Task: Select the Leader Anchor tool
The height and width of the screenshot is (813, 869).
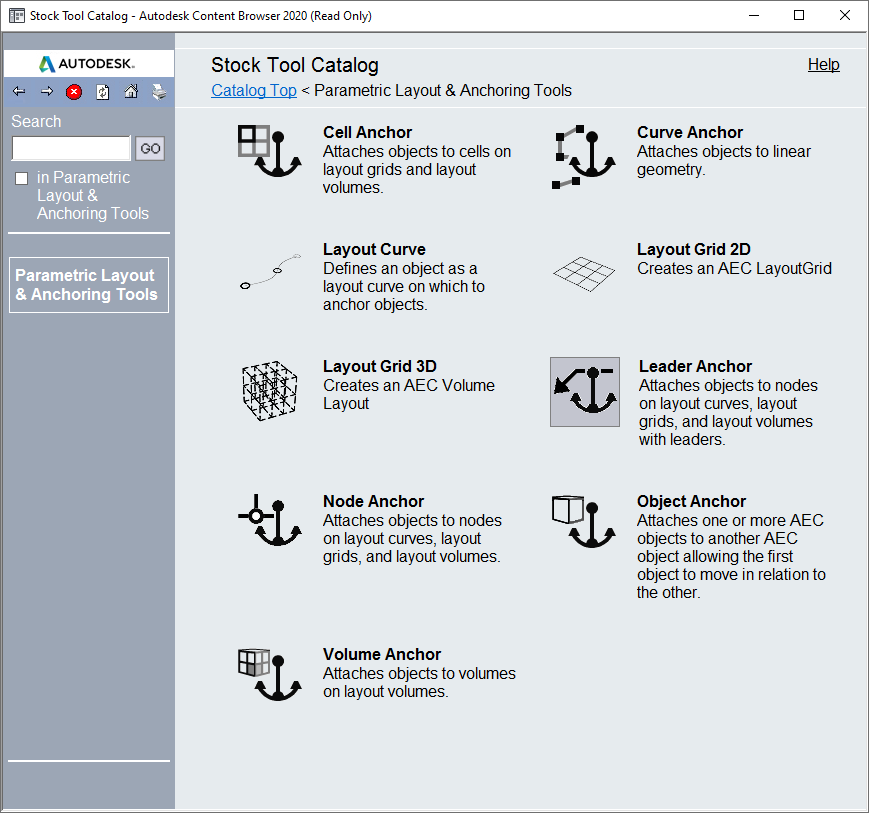Action: [x=584, y=392]
